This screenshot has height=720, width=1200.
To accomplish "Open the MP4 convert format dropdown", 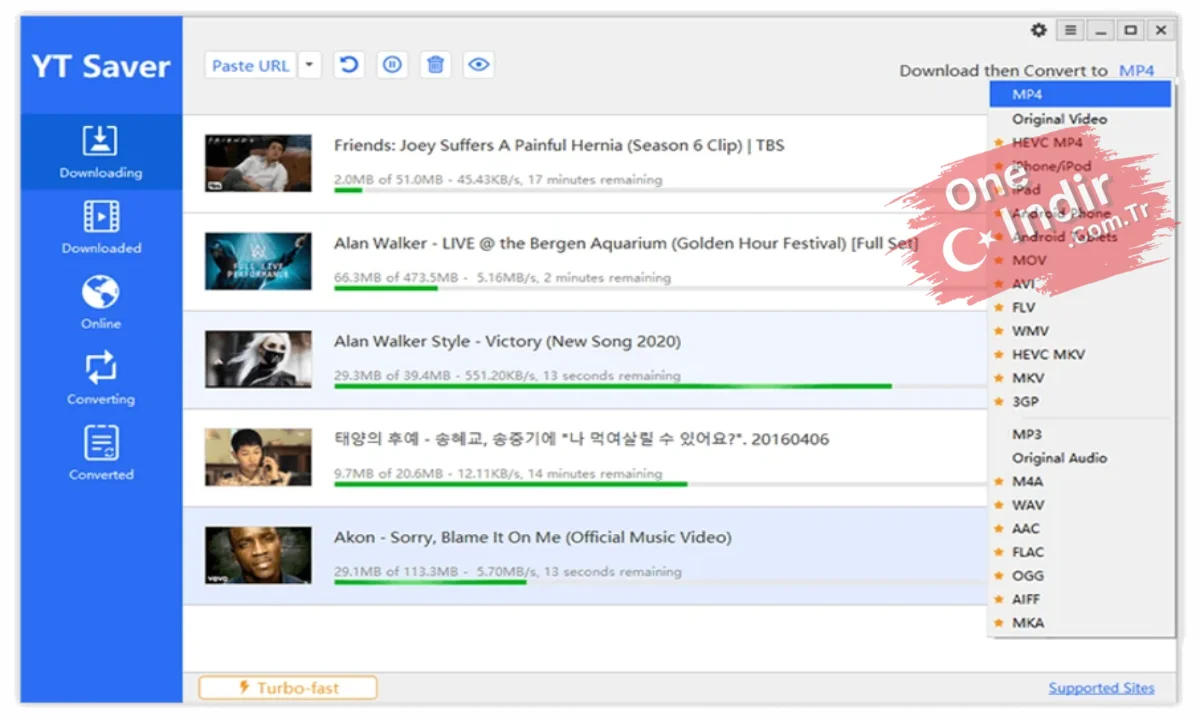I will pyautogui.click(x=1136, y=70).
